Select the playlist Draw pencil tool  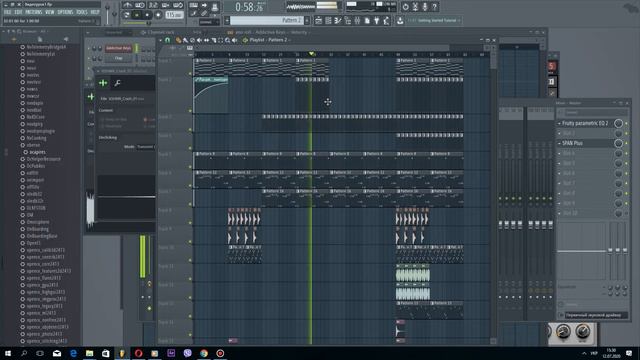click(x=178, y=40)
